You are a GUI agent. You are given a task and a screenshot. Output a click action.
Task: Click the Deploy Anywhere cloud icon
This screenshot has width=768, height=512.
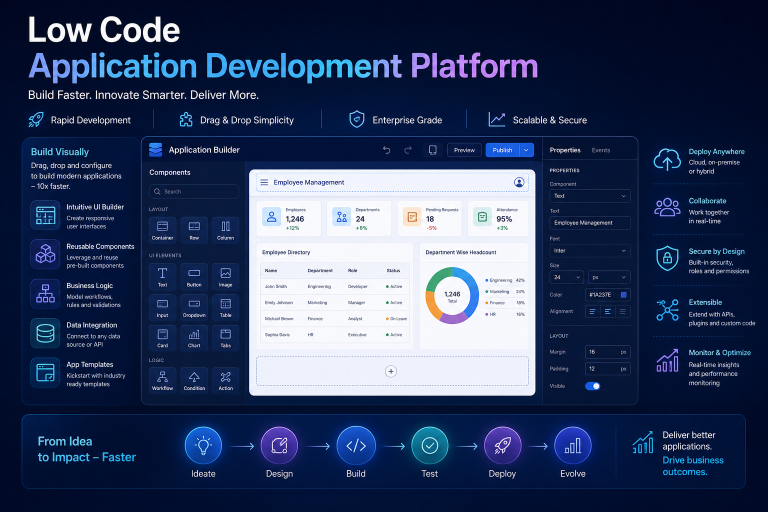(667, 160)
